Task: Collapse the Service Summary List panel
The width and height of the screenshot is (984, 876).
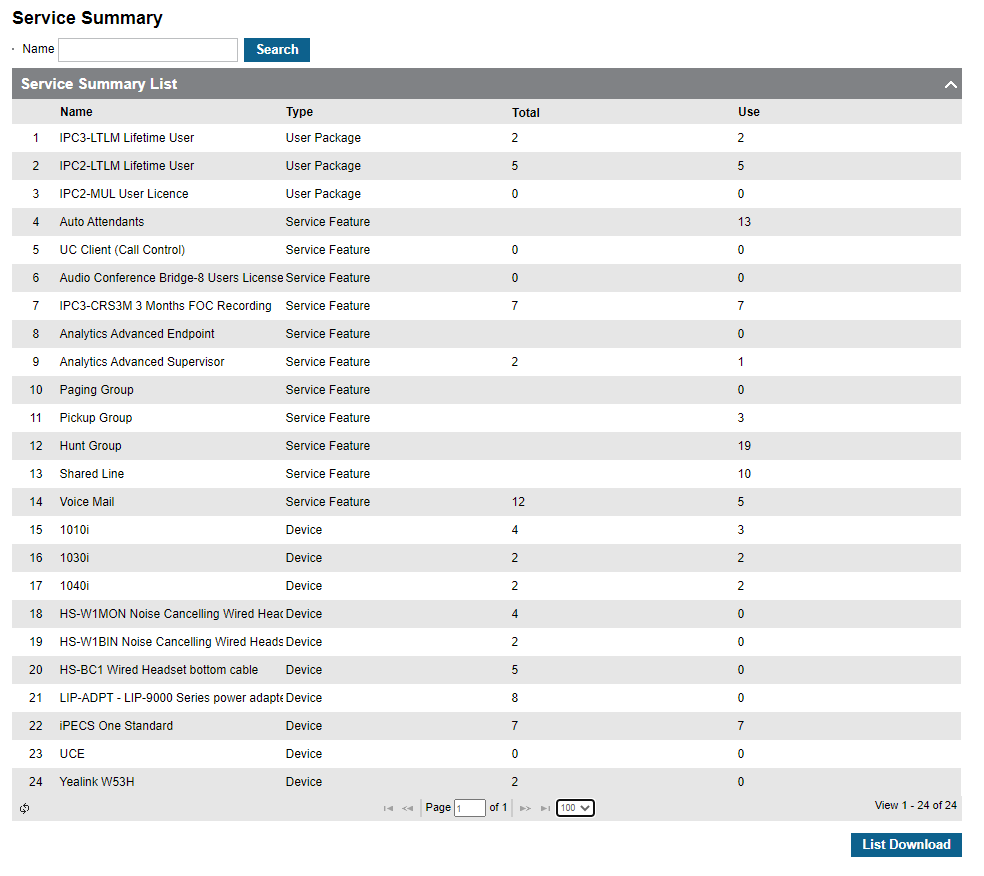Action: pos(950,84)
